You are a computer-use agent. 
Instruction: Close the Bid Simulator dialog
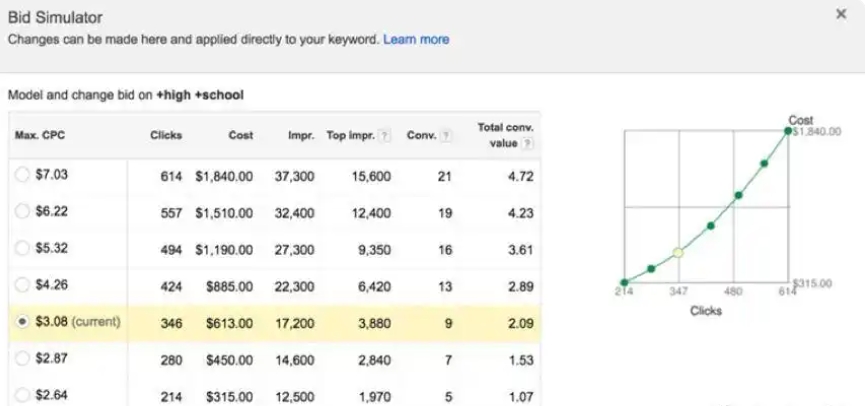coord(841,14)
